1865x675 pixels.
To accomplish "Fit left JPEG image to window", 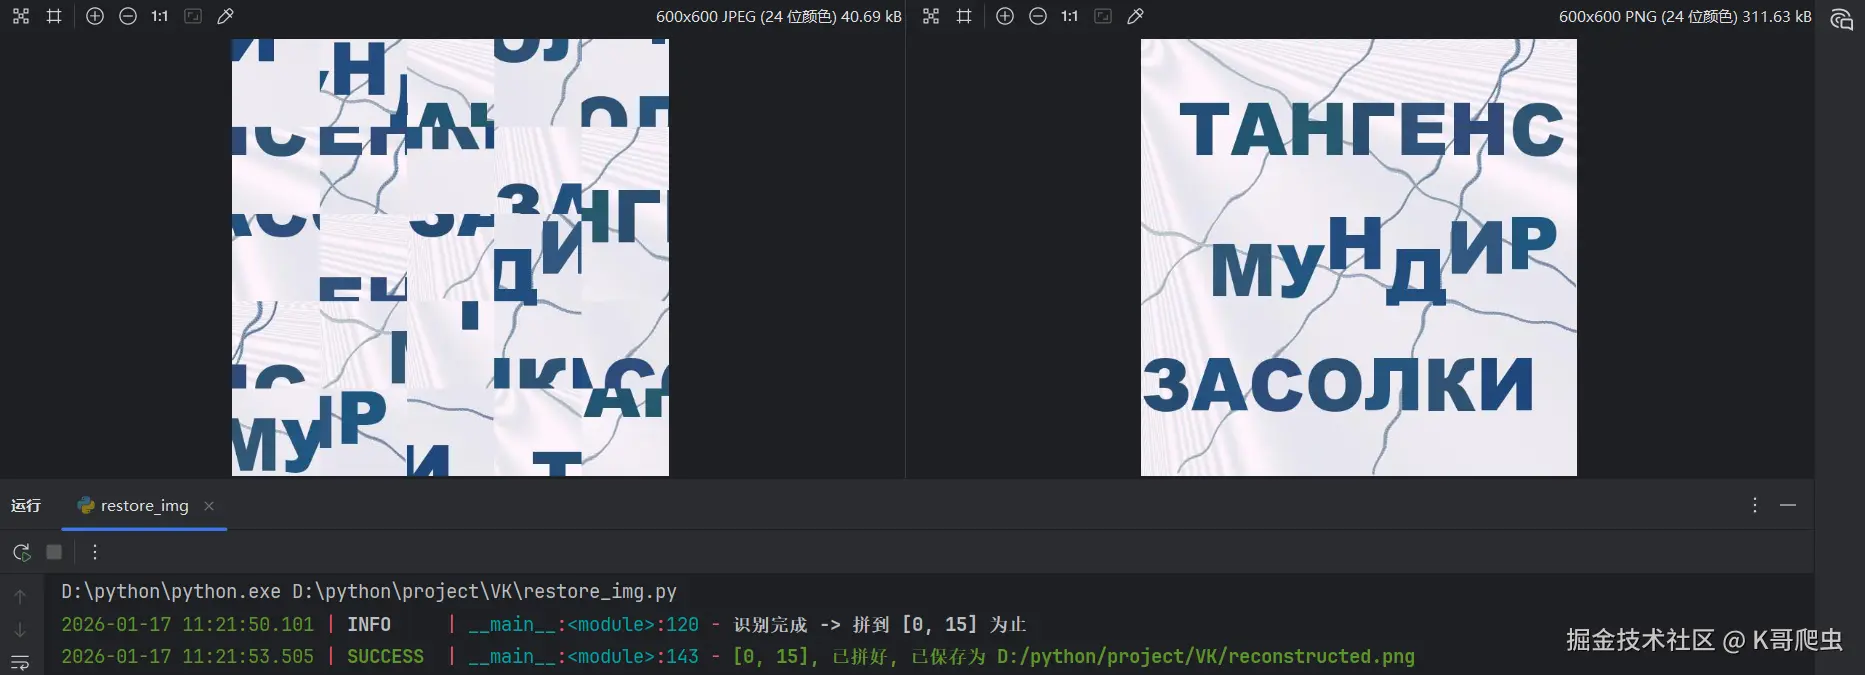I will [193, 16].
